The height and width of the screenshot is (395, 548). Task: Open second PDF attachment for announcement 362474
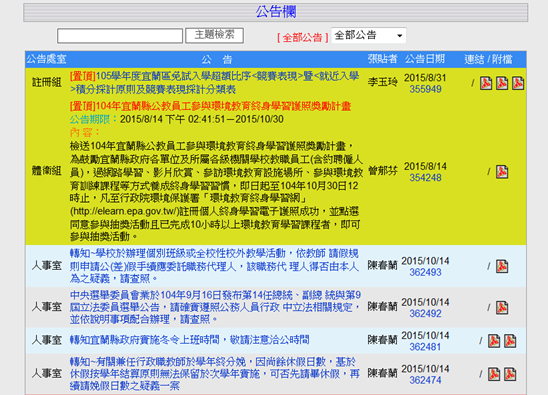pyautogui.click(x=510, y=374)
